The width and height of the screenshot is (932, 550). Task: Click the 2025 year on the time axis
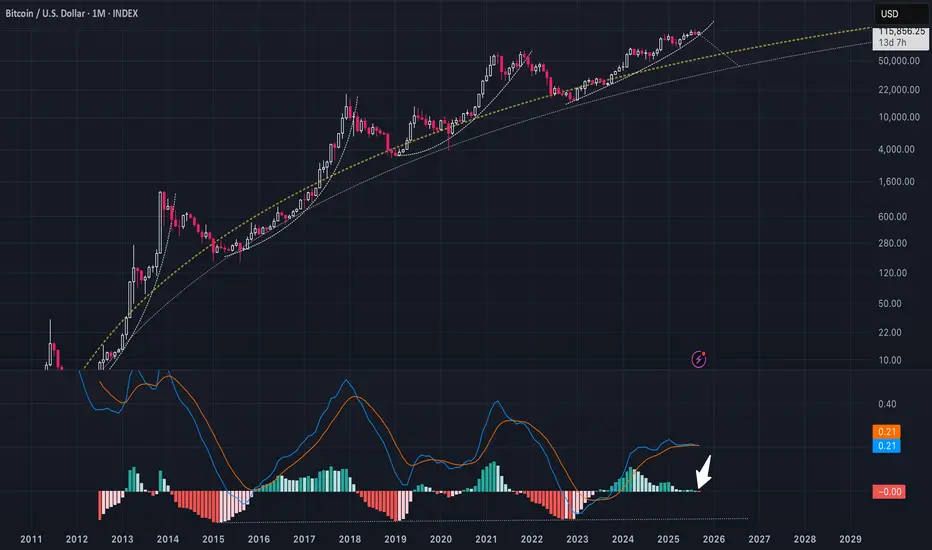pos(668,539)
